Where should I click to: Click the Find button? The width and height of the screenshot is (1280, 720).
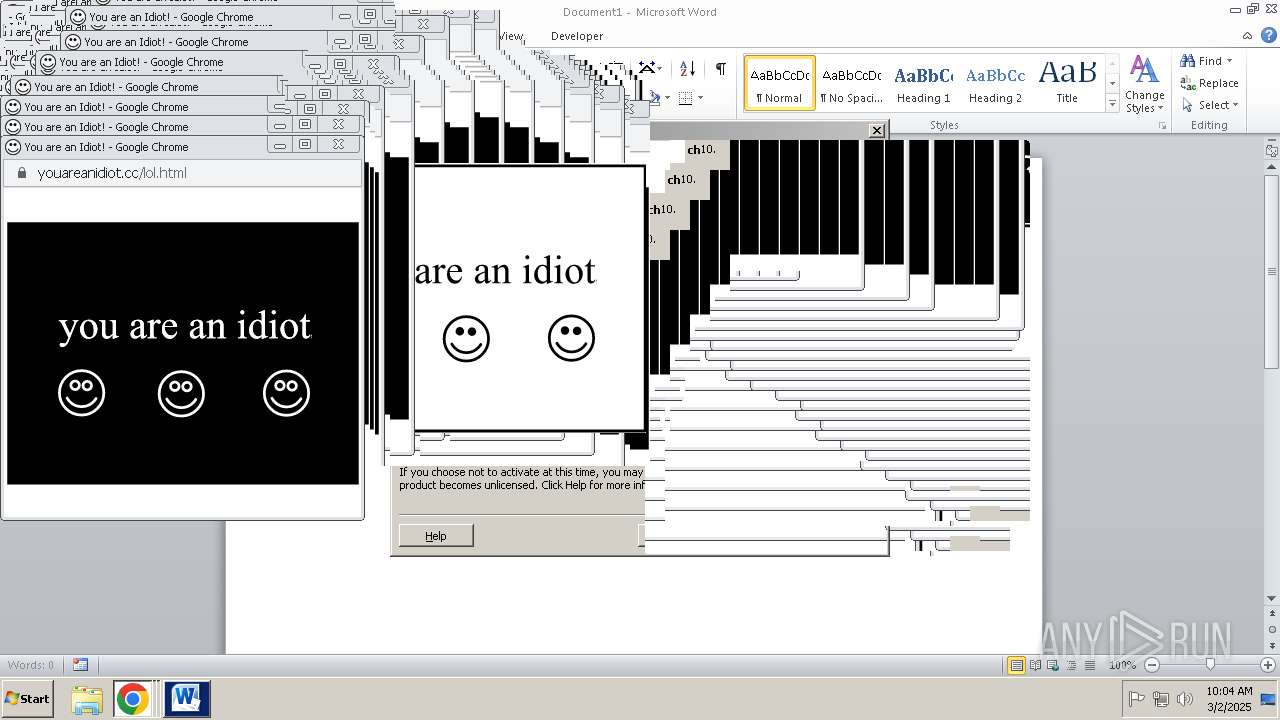[x=1201, y=61]
